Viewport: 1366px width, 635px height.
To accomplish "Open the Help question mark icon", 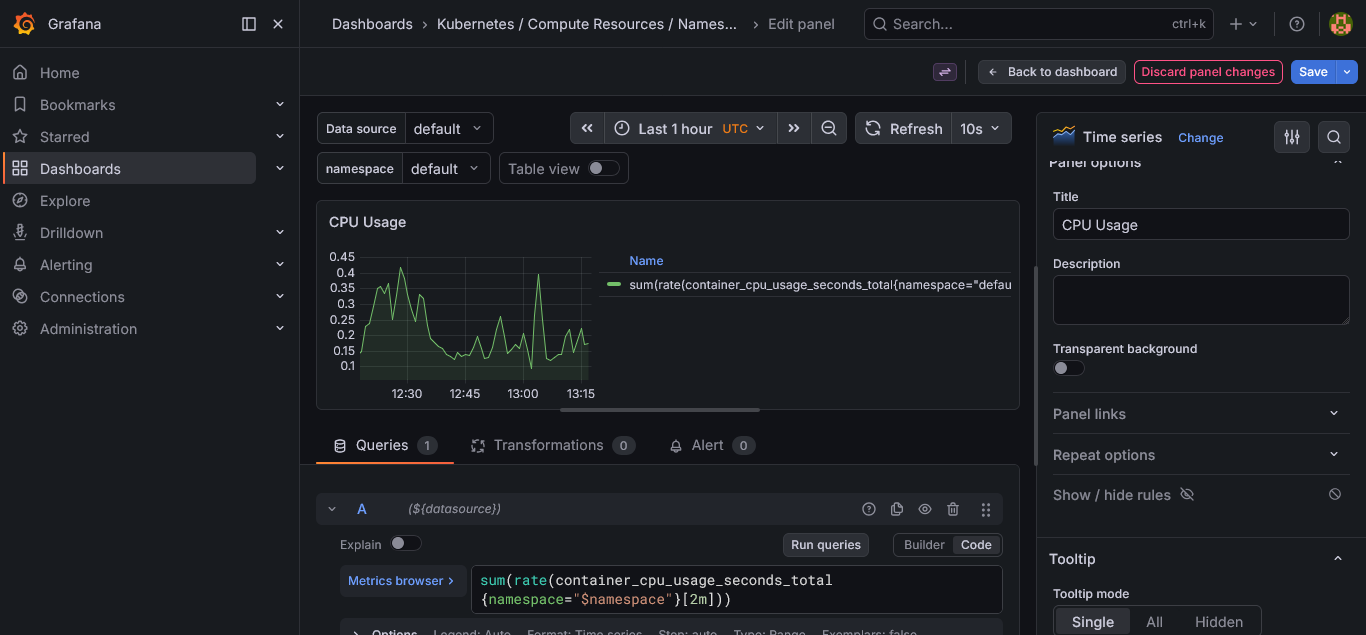I will pyautogui.click(x=1297, y=24).
